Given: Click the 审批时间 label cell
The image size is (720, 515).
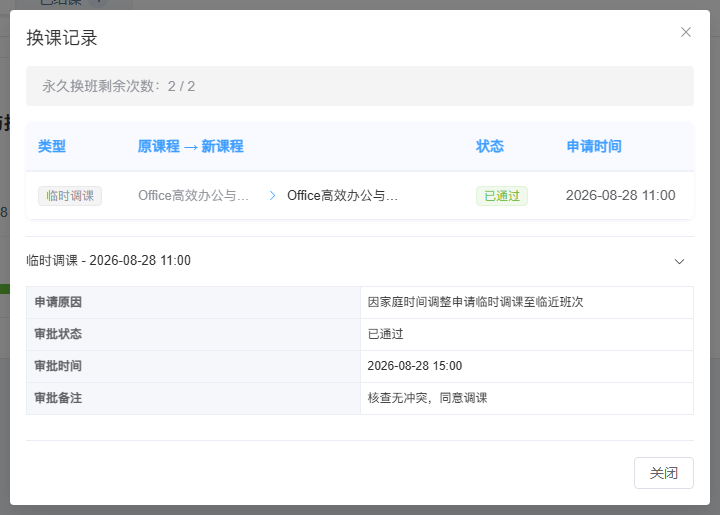Looking at the screenshot, I should (x=193, y=367).
